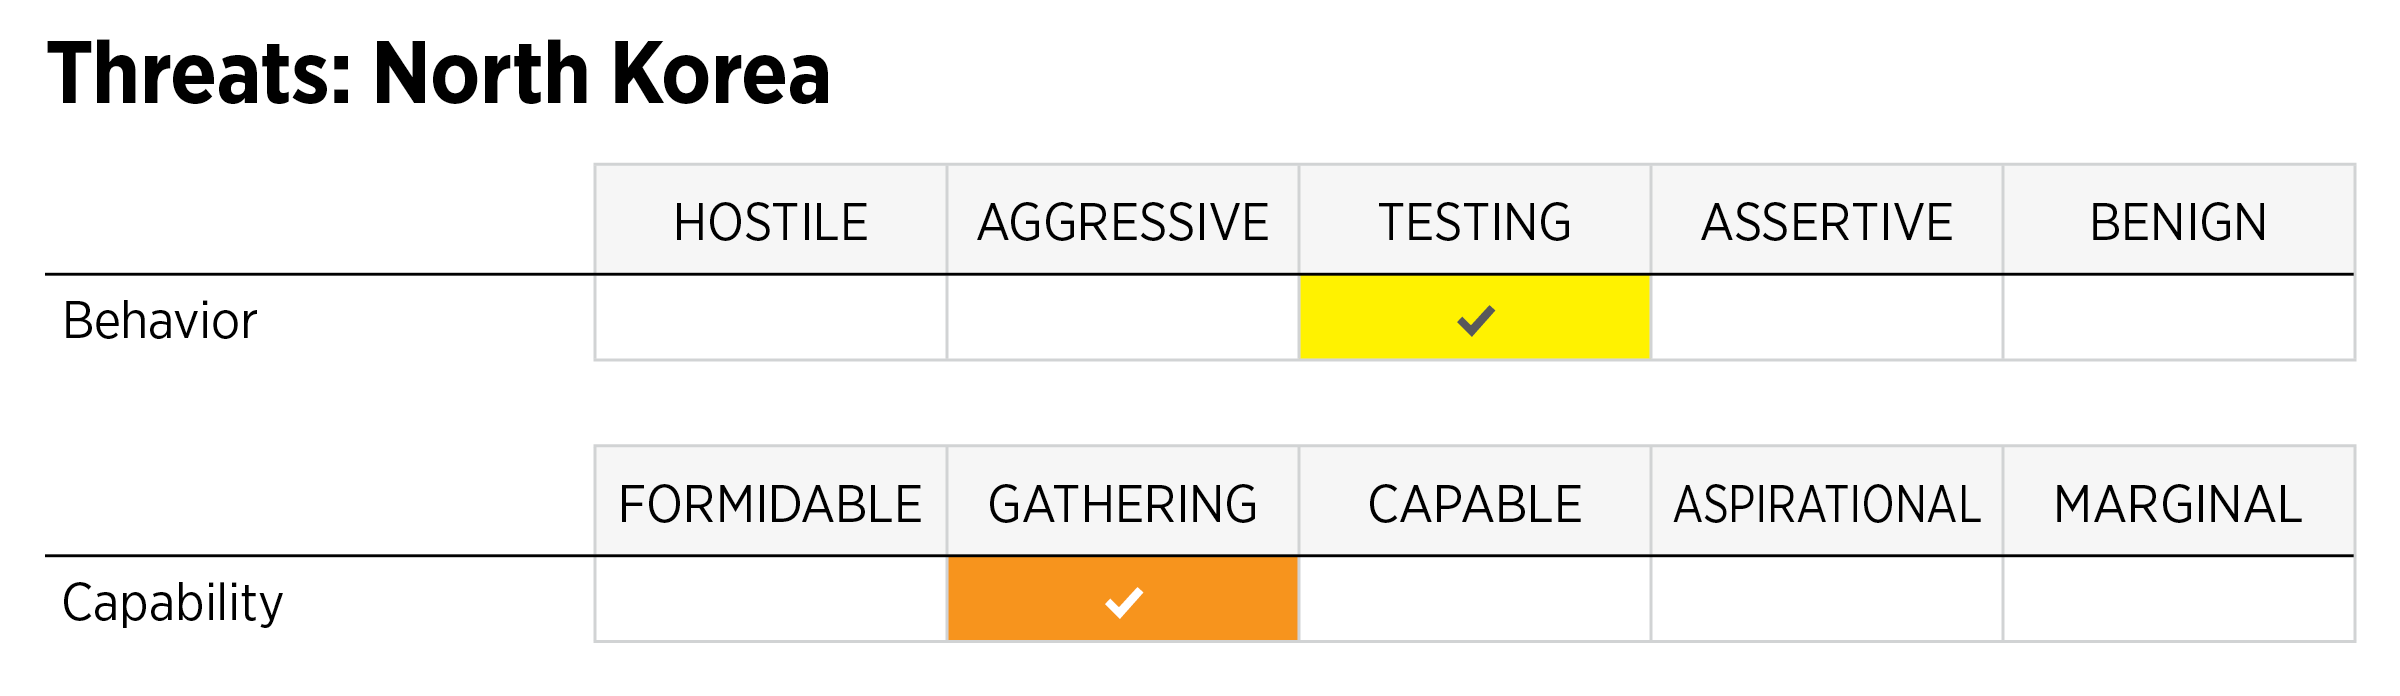Click empty Capability cell under FORMIDABLE
2400x696 pixels.
pos(770,600)
